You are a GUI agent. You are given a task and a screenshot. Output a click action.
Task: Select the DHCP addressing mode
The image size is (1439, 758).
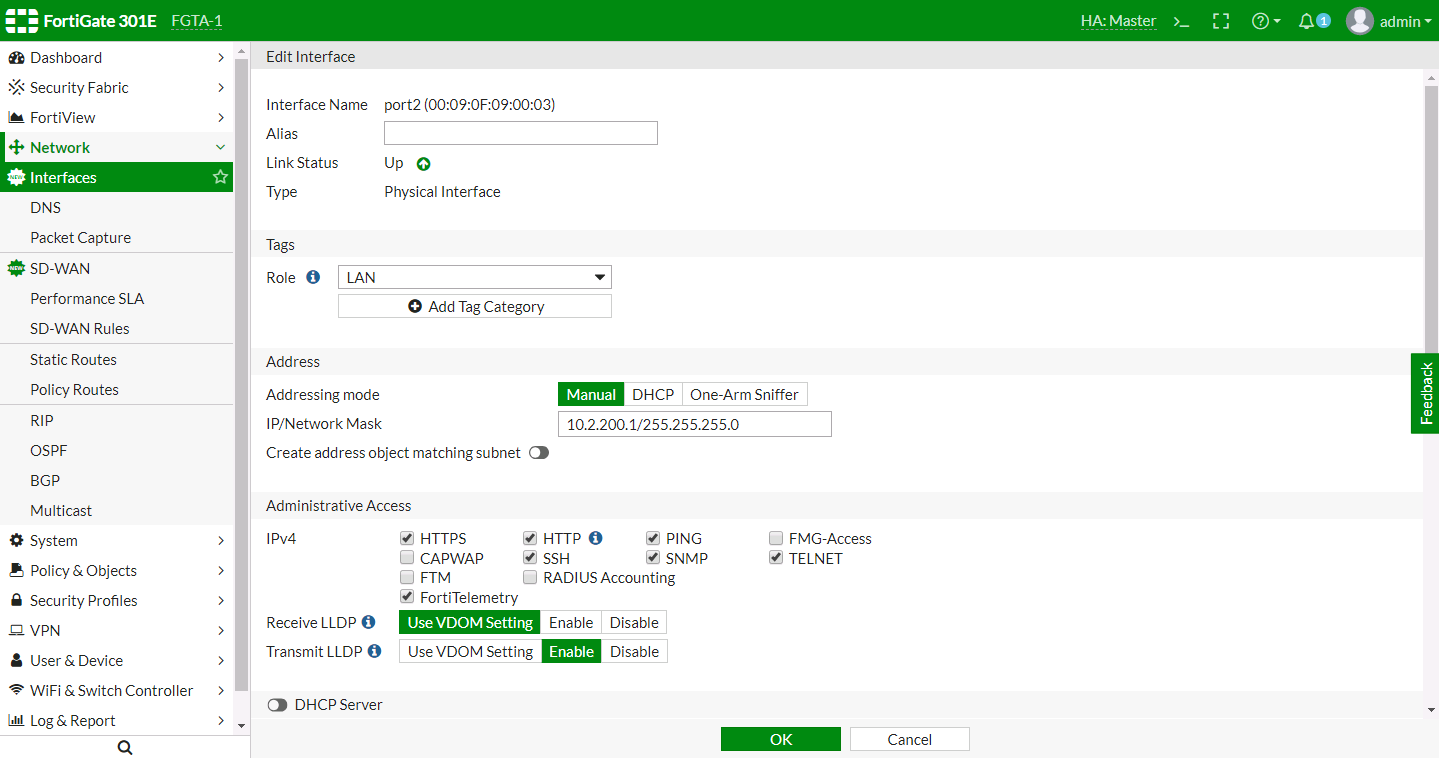point(653,394)
